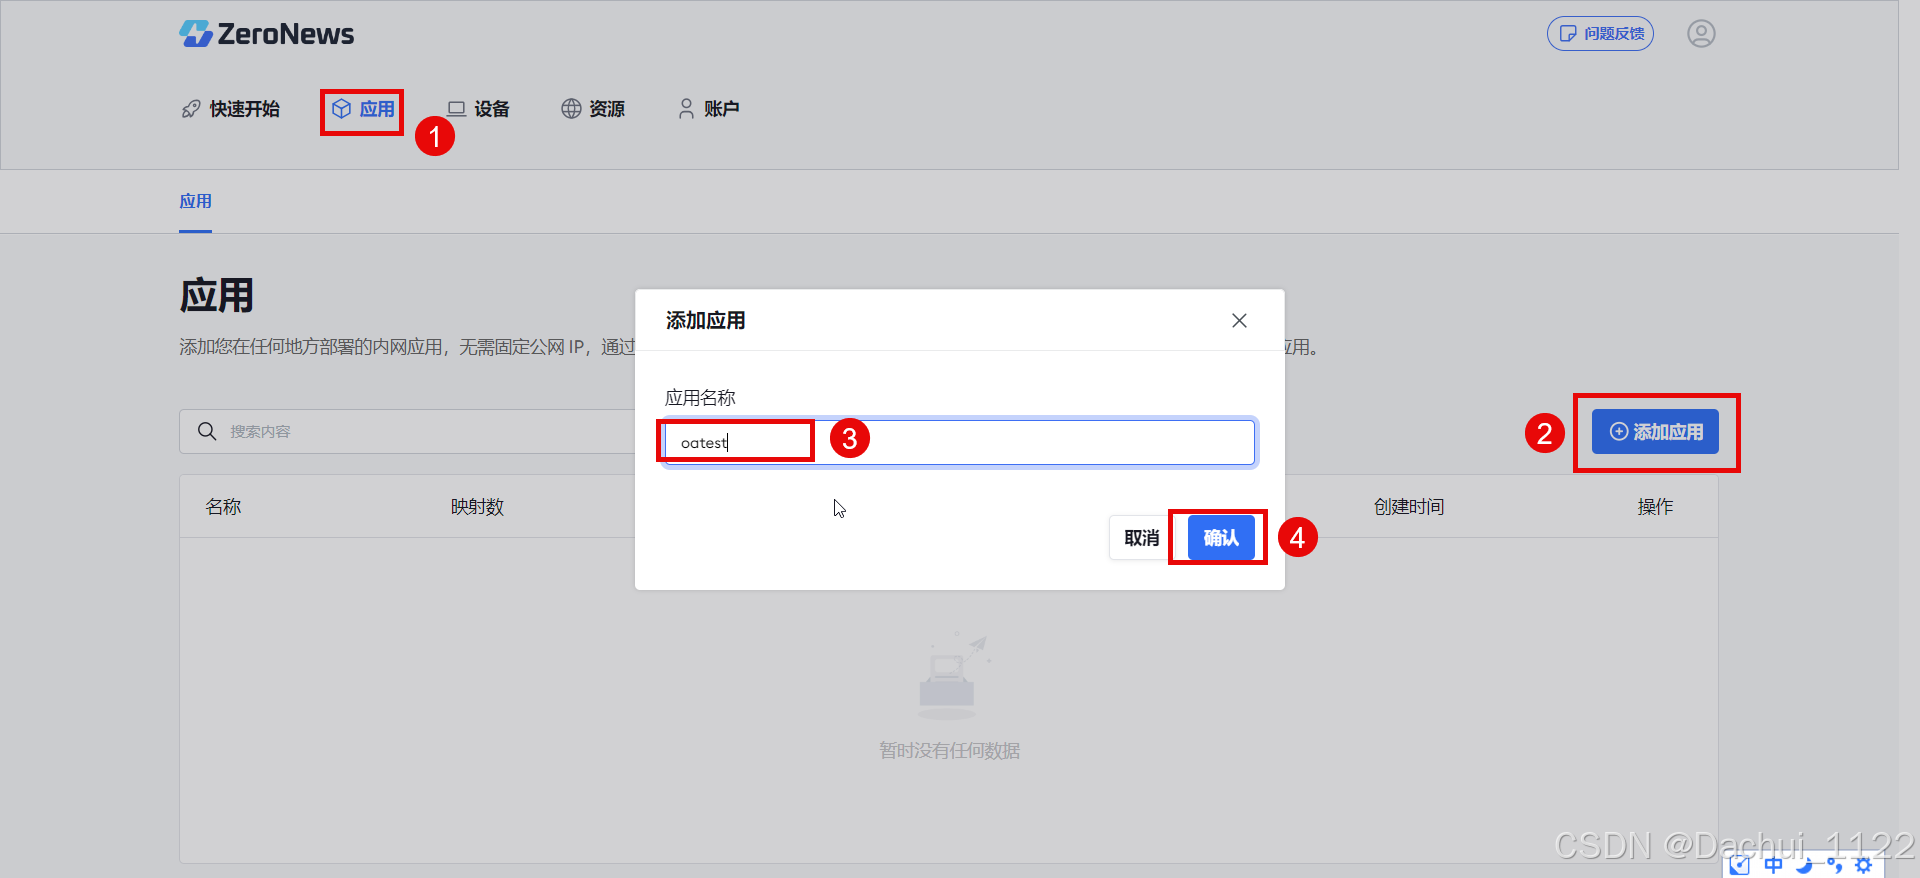Select the 应用 sub-tab

click(195, 202)
